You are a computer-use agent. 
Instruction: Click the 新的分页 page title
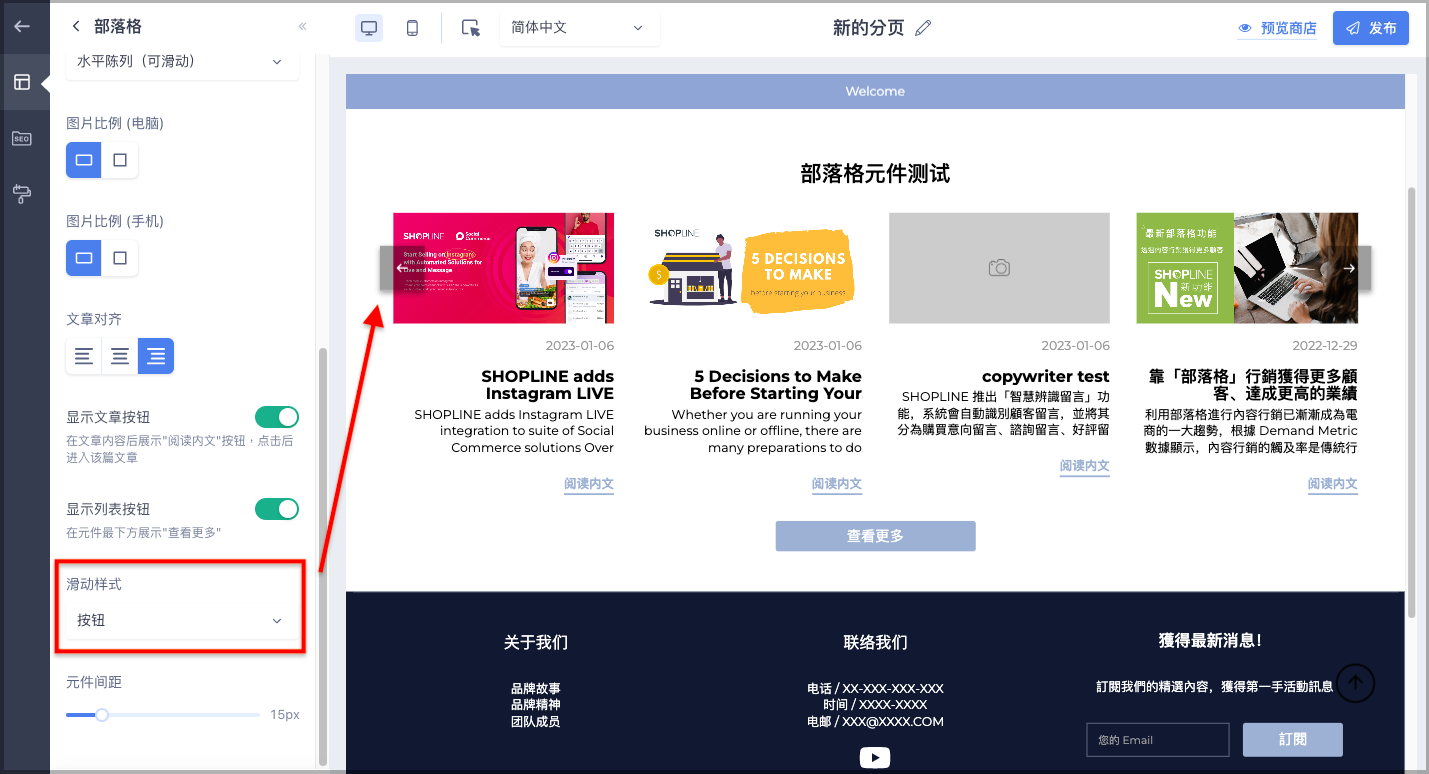[868, 28]
